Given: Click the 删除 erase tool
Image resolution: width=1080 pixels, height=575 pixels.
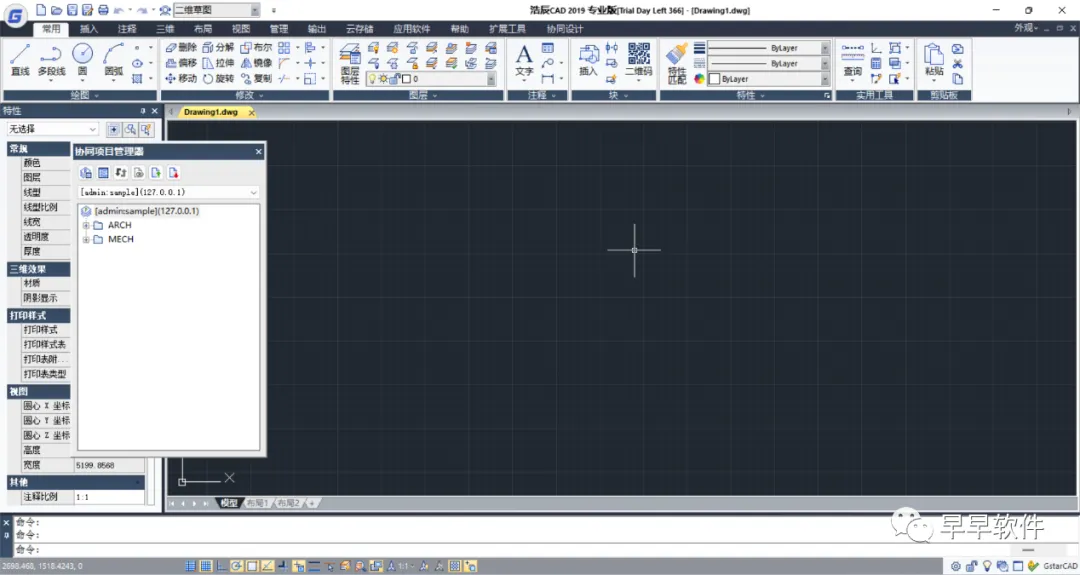Looking at the screenshot, I should tap(181, 48).
